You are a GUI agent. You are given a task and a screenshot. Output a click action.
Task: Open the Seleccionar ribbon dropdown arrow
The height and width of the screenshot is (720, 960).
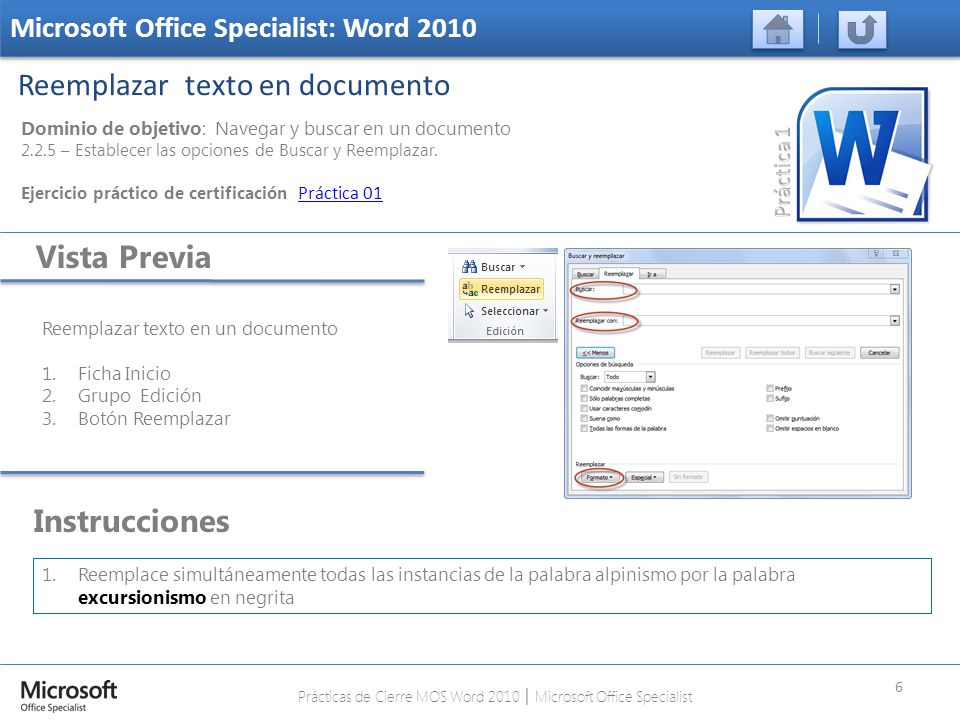(x=546, y=311)
